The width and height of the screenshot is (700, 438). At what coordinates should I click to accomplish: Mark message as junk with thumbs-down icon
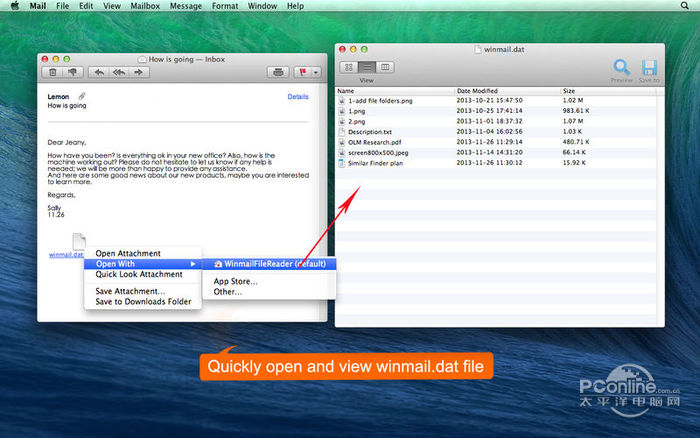(72, 72)
